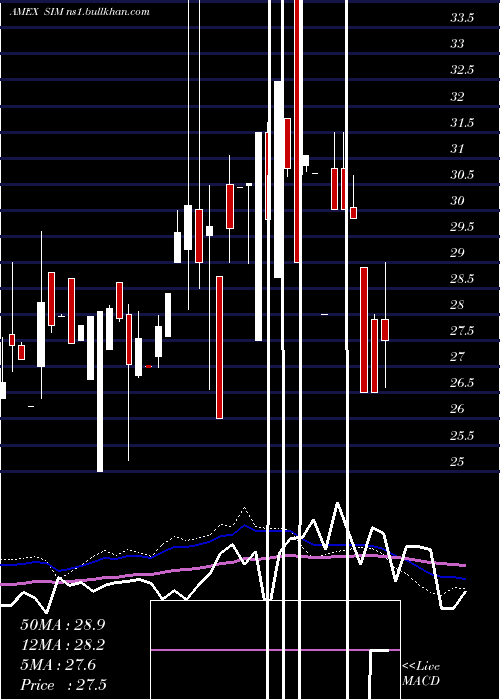Click the 28 price axis label
Screen dimensions: 500x700
click(457, 305)
